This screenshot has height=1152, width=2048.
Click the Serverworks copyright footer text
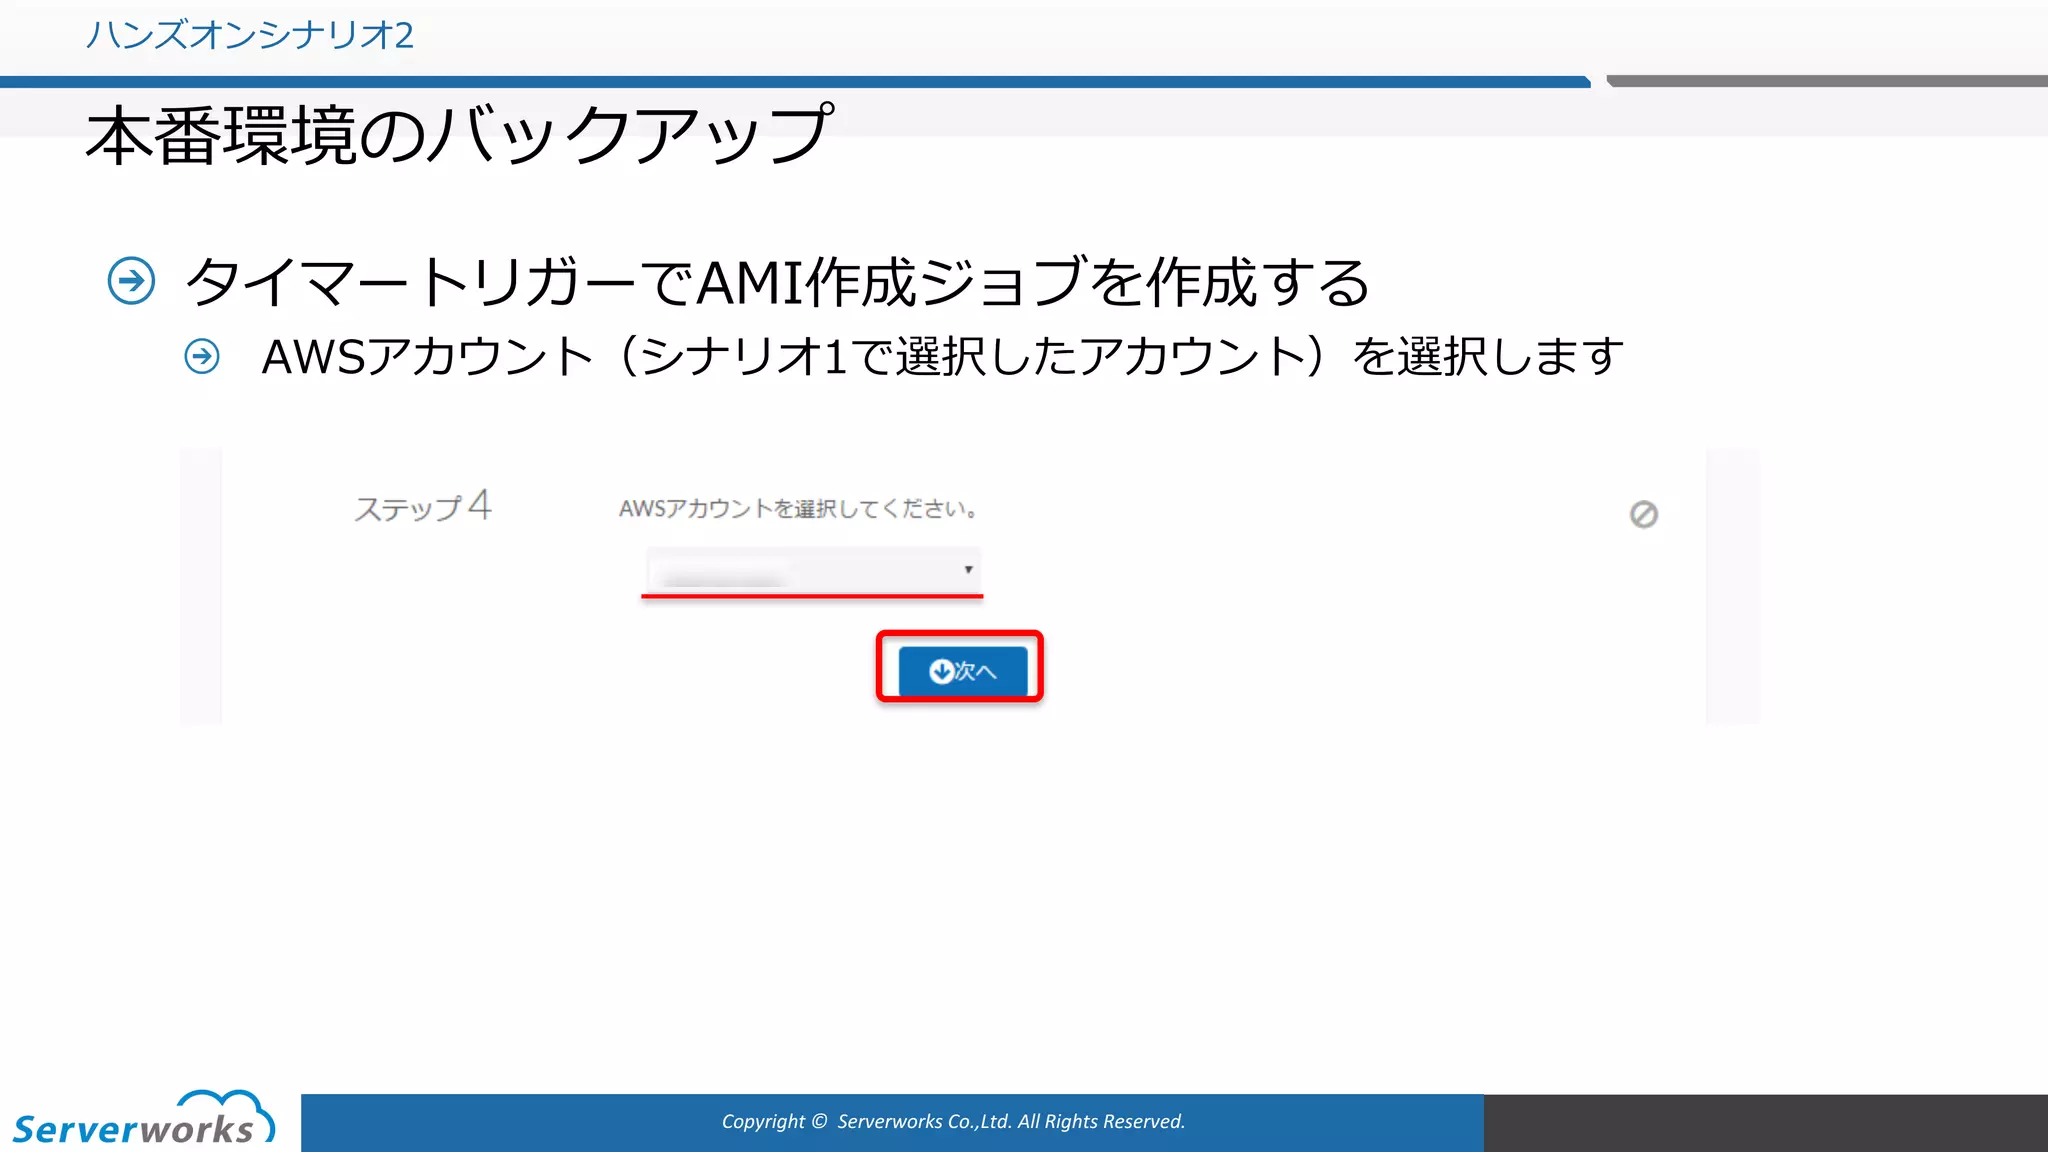[953, 1122]
